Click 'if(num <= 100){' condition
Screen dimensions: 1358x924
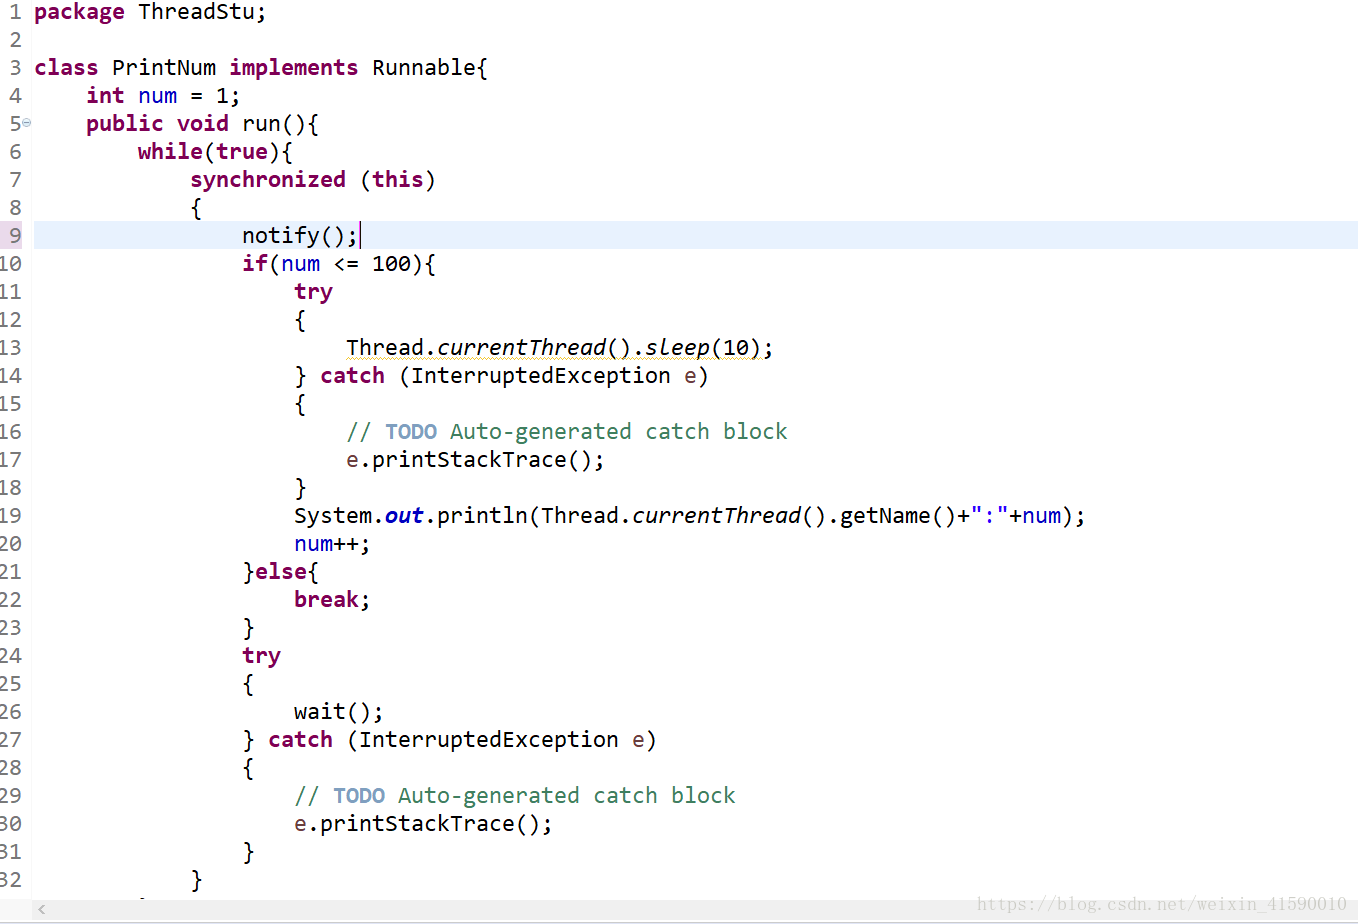coord(339,264)
